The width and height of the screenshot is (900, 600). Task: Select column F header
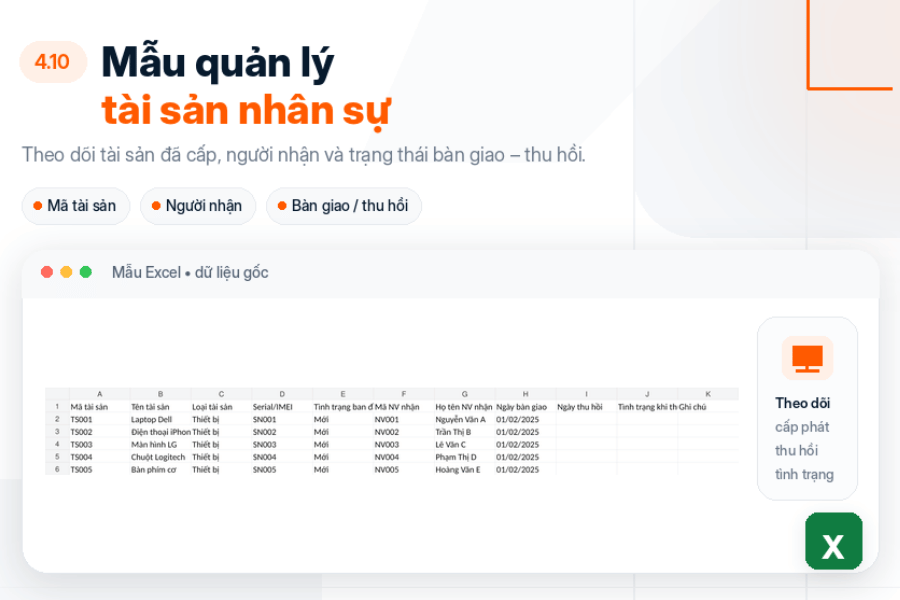pos(404,394)
